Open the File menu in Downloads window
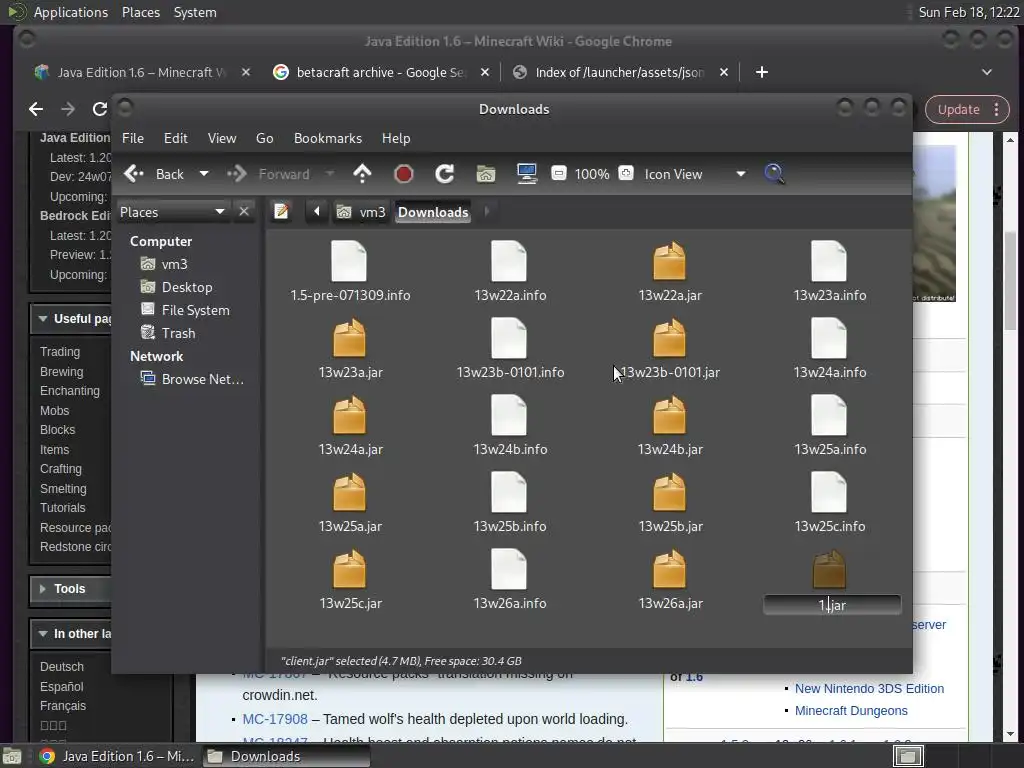Image resolution: width=1024 pixels, height=768 pixels. 133,138
